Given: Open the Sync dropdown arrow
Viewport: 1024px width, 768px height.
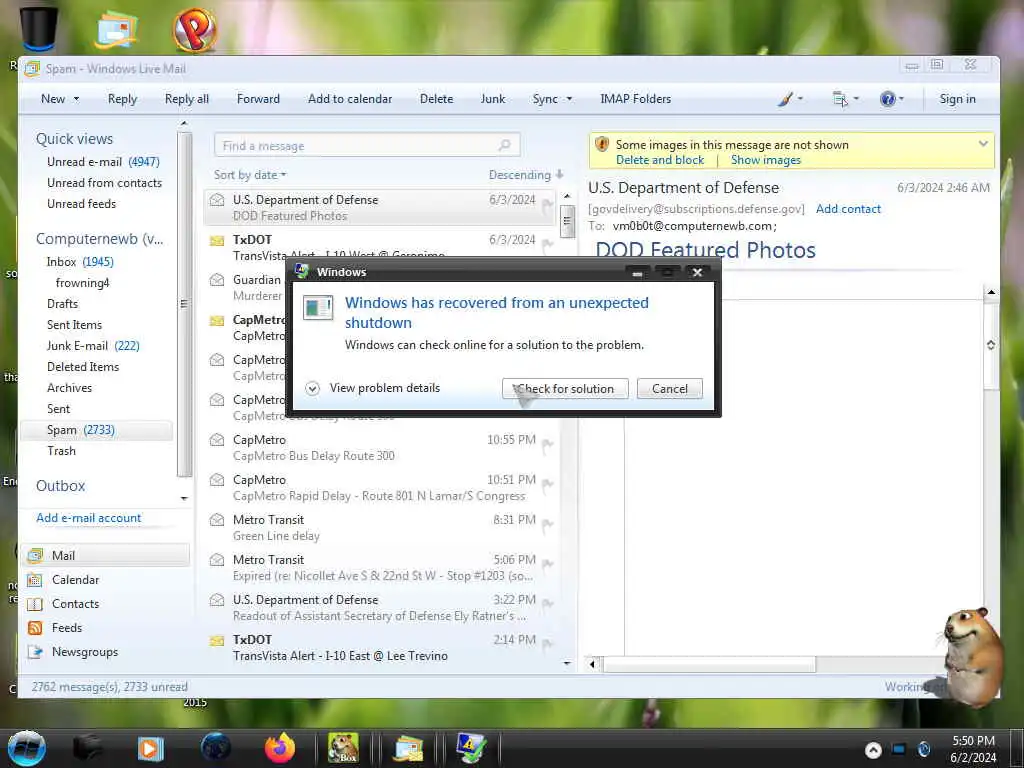Looking at the screenshot, I should pos(569,99).
